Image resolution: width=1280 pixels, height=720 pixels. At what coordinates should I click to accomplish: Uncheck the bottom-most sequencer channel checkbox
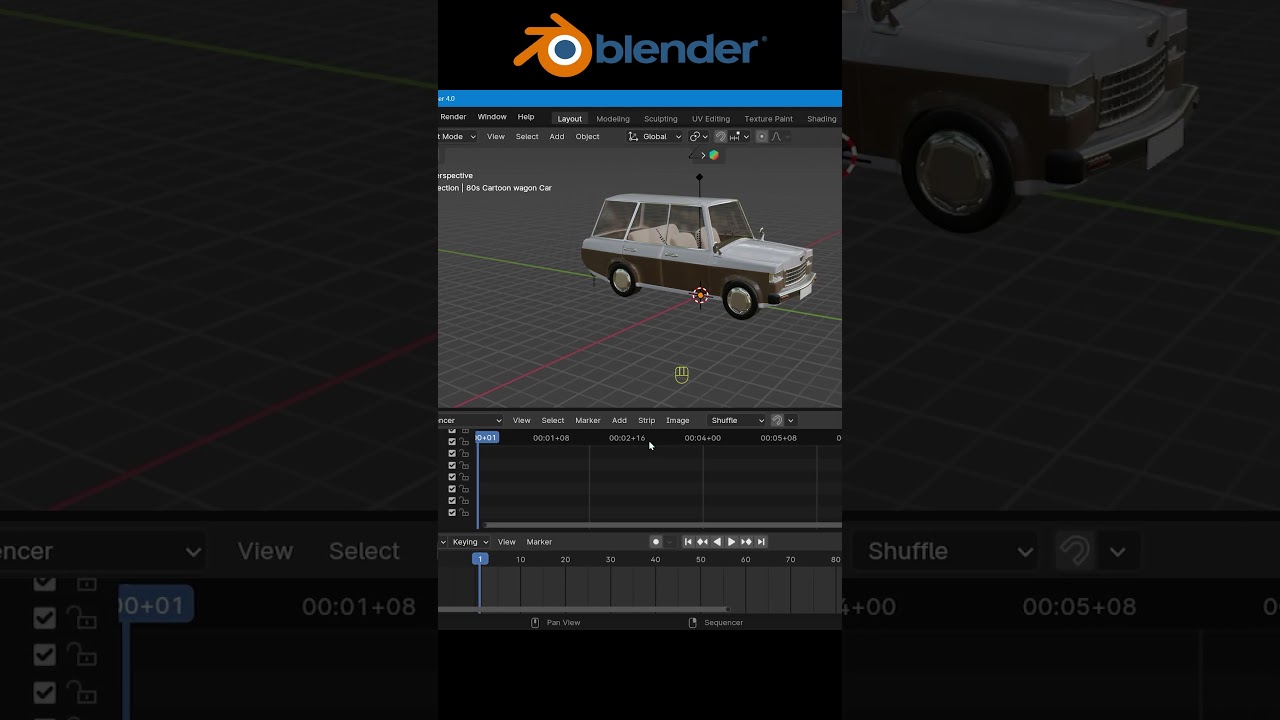tap(452, 513)
